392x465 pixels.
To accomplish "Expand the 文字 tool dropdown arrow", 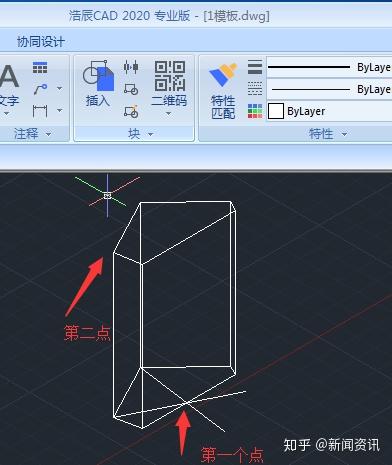I will [6, 114].
